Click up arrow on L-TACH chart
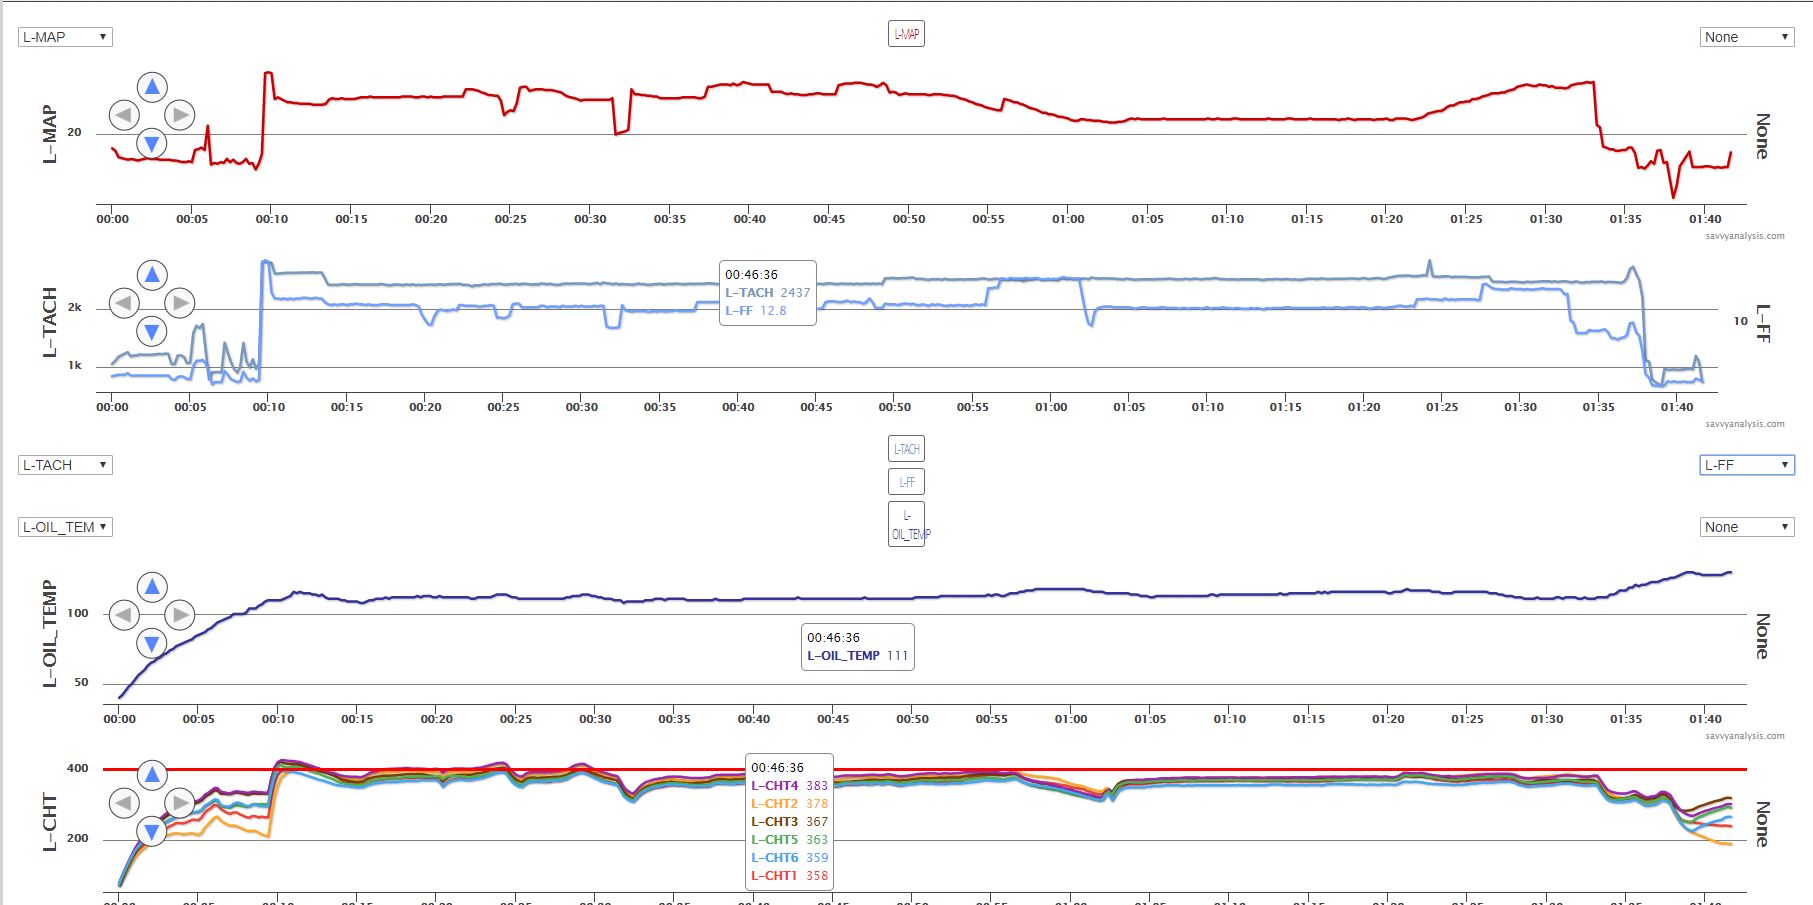The image size is (1813, 905). 152,275
